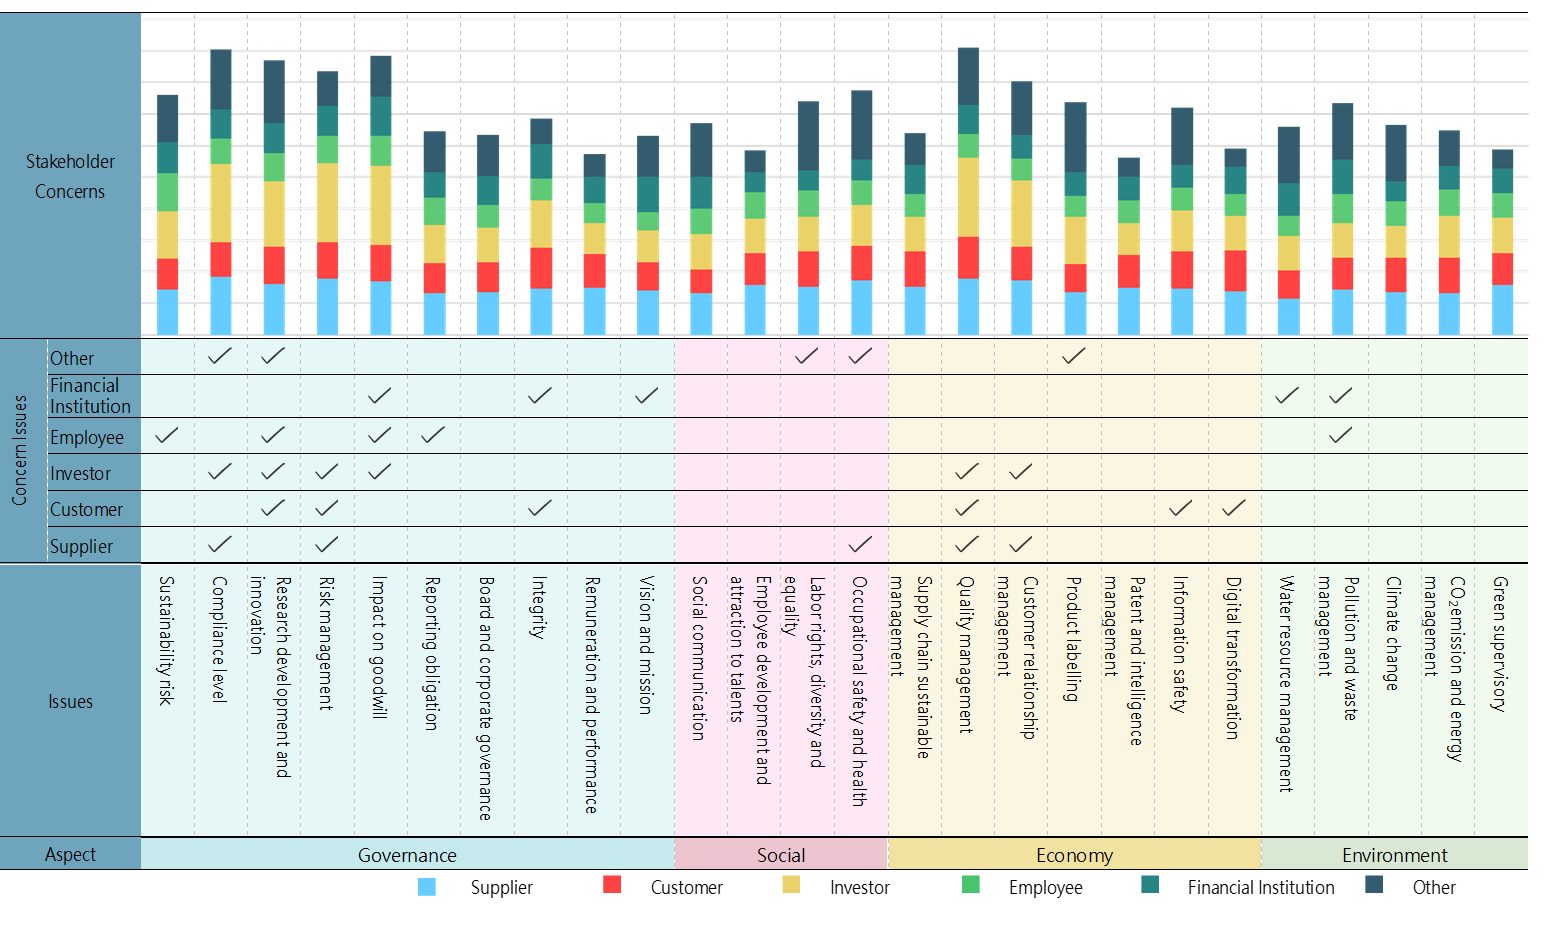Click the light blue legend swatch
The height and width of the screenshot is (939, 1562).
tap(427, 886)
